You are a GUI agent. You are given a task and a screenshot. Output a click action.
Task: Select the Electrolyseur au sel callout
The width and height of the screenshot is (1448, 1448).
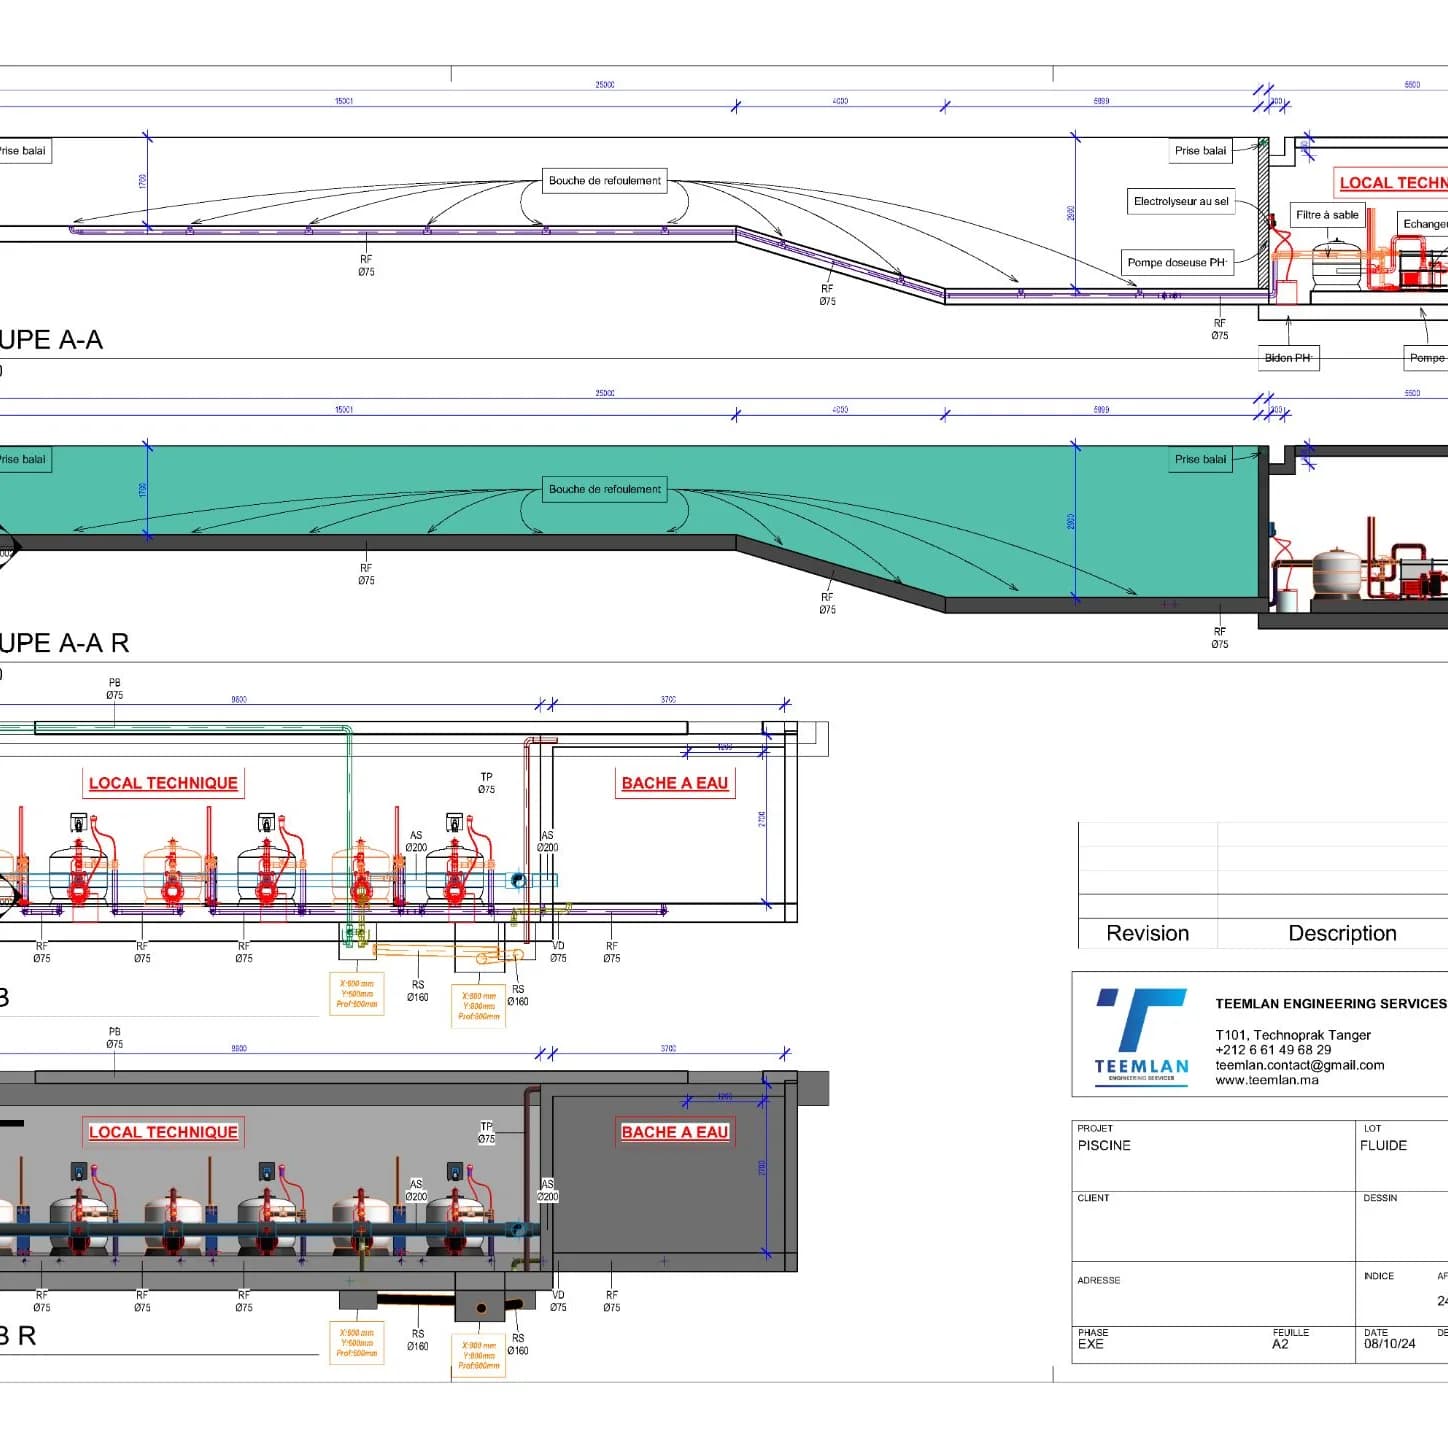1181,201
